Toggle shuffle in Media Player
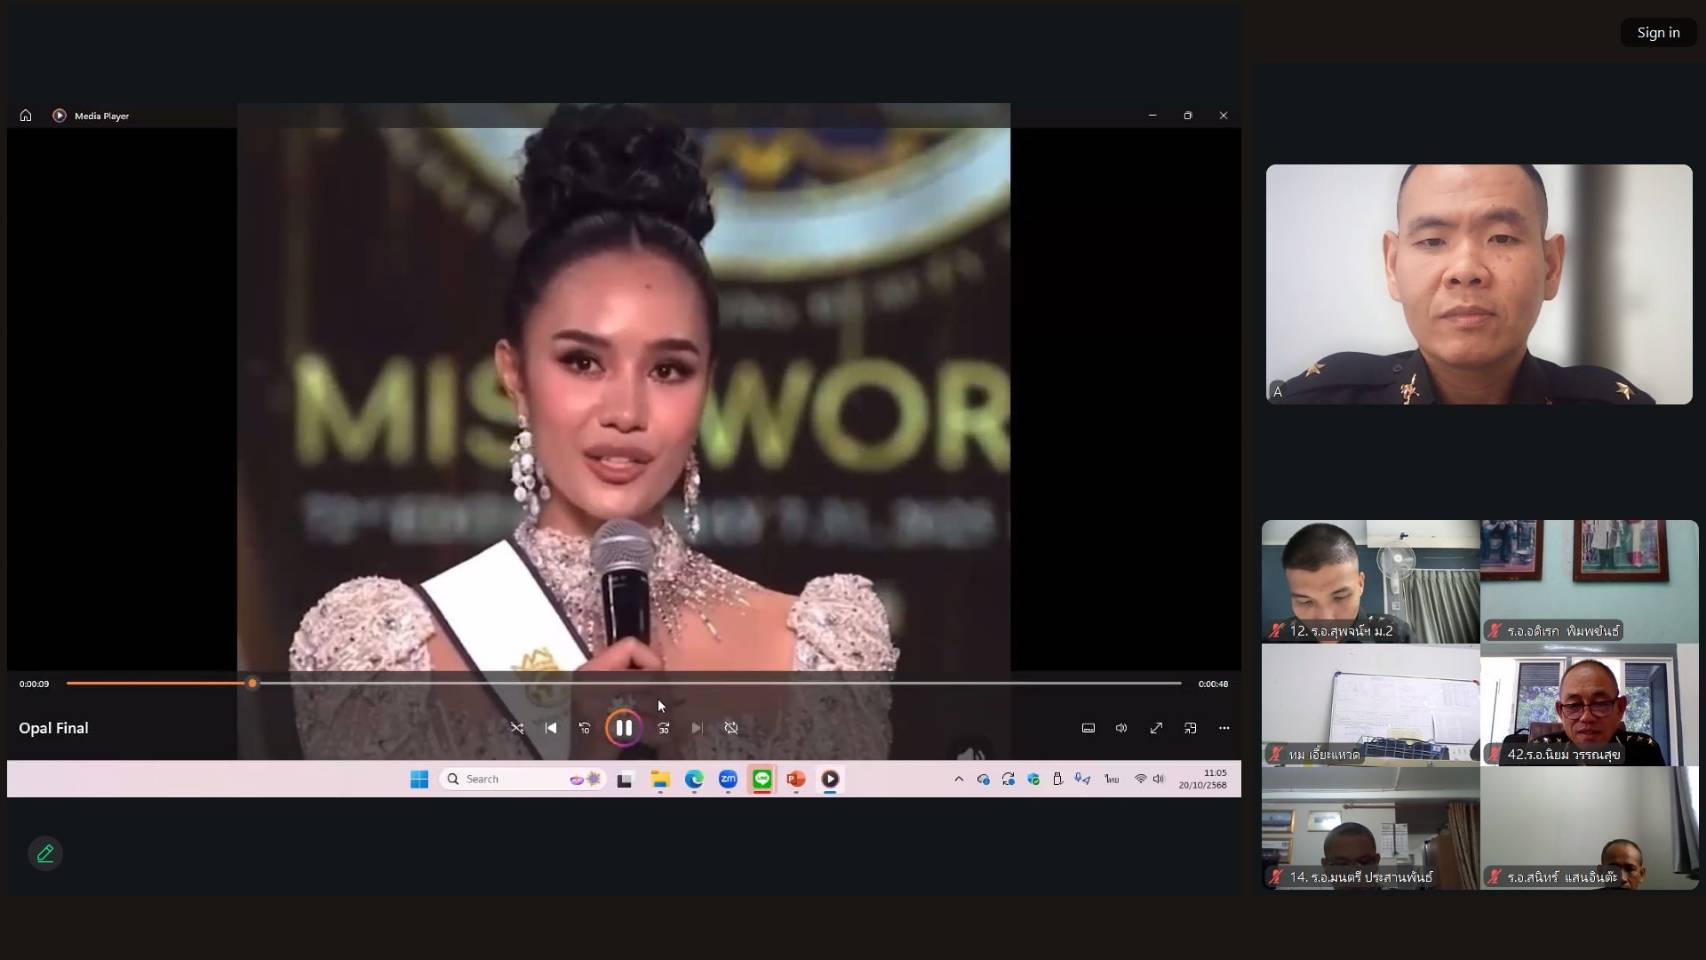The height and width of the screenshot is (960, 1706). (x=517, y=728)
